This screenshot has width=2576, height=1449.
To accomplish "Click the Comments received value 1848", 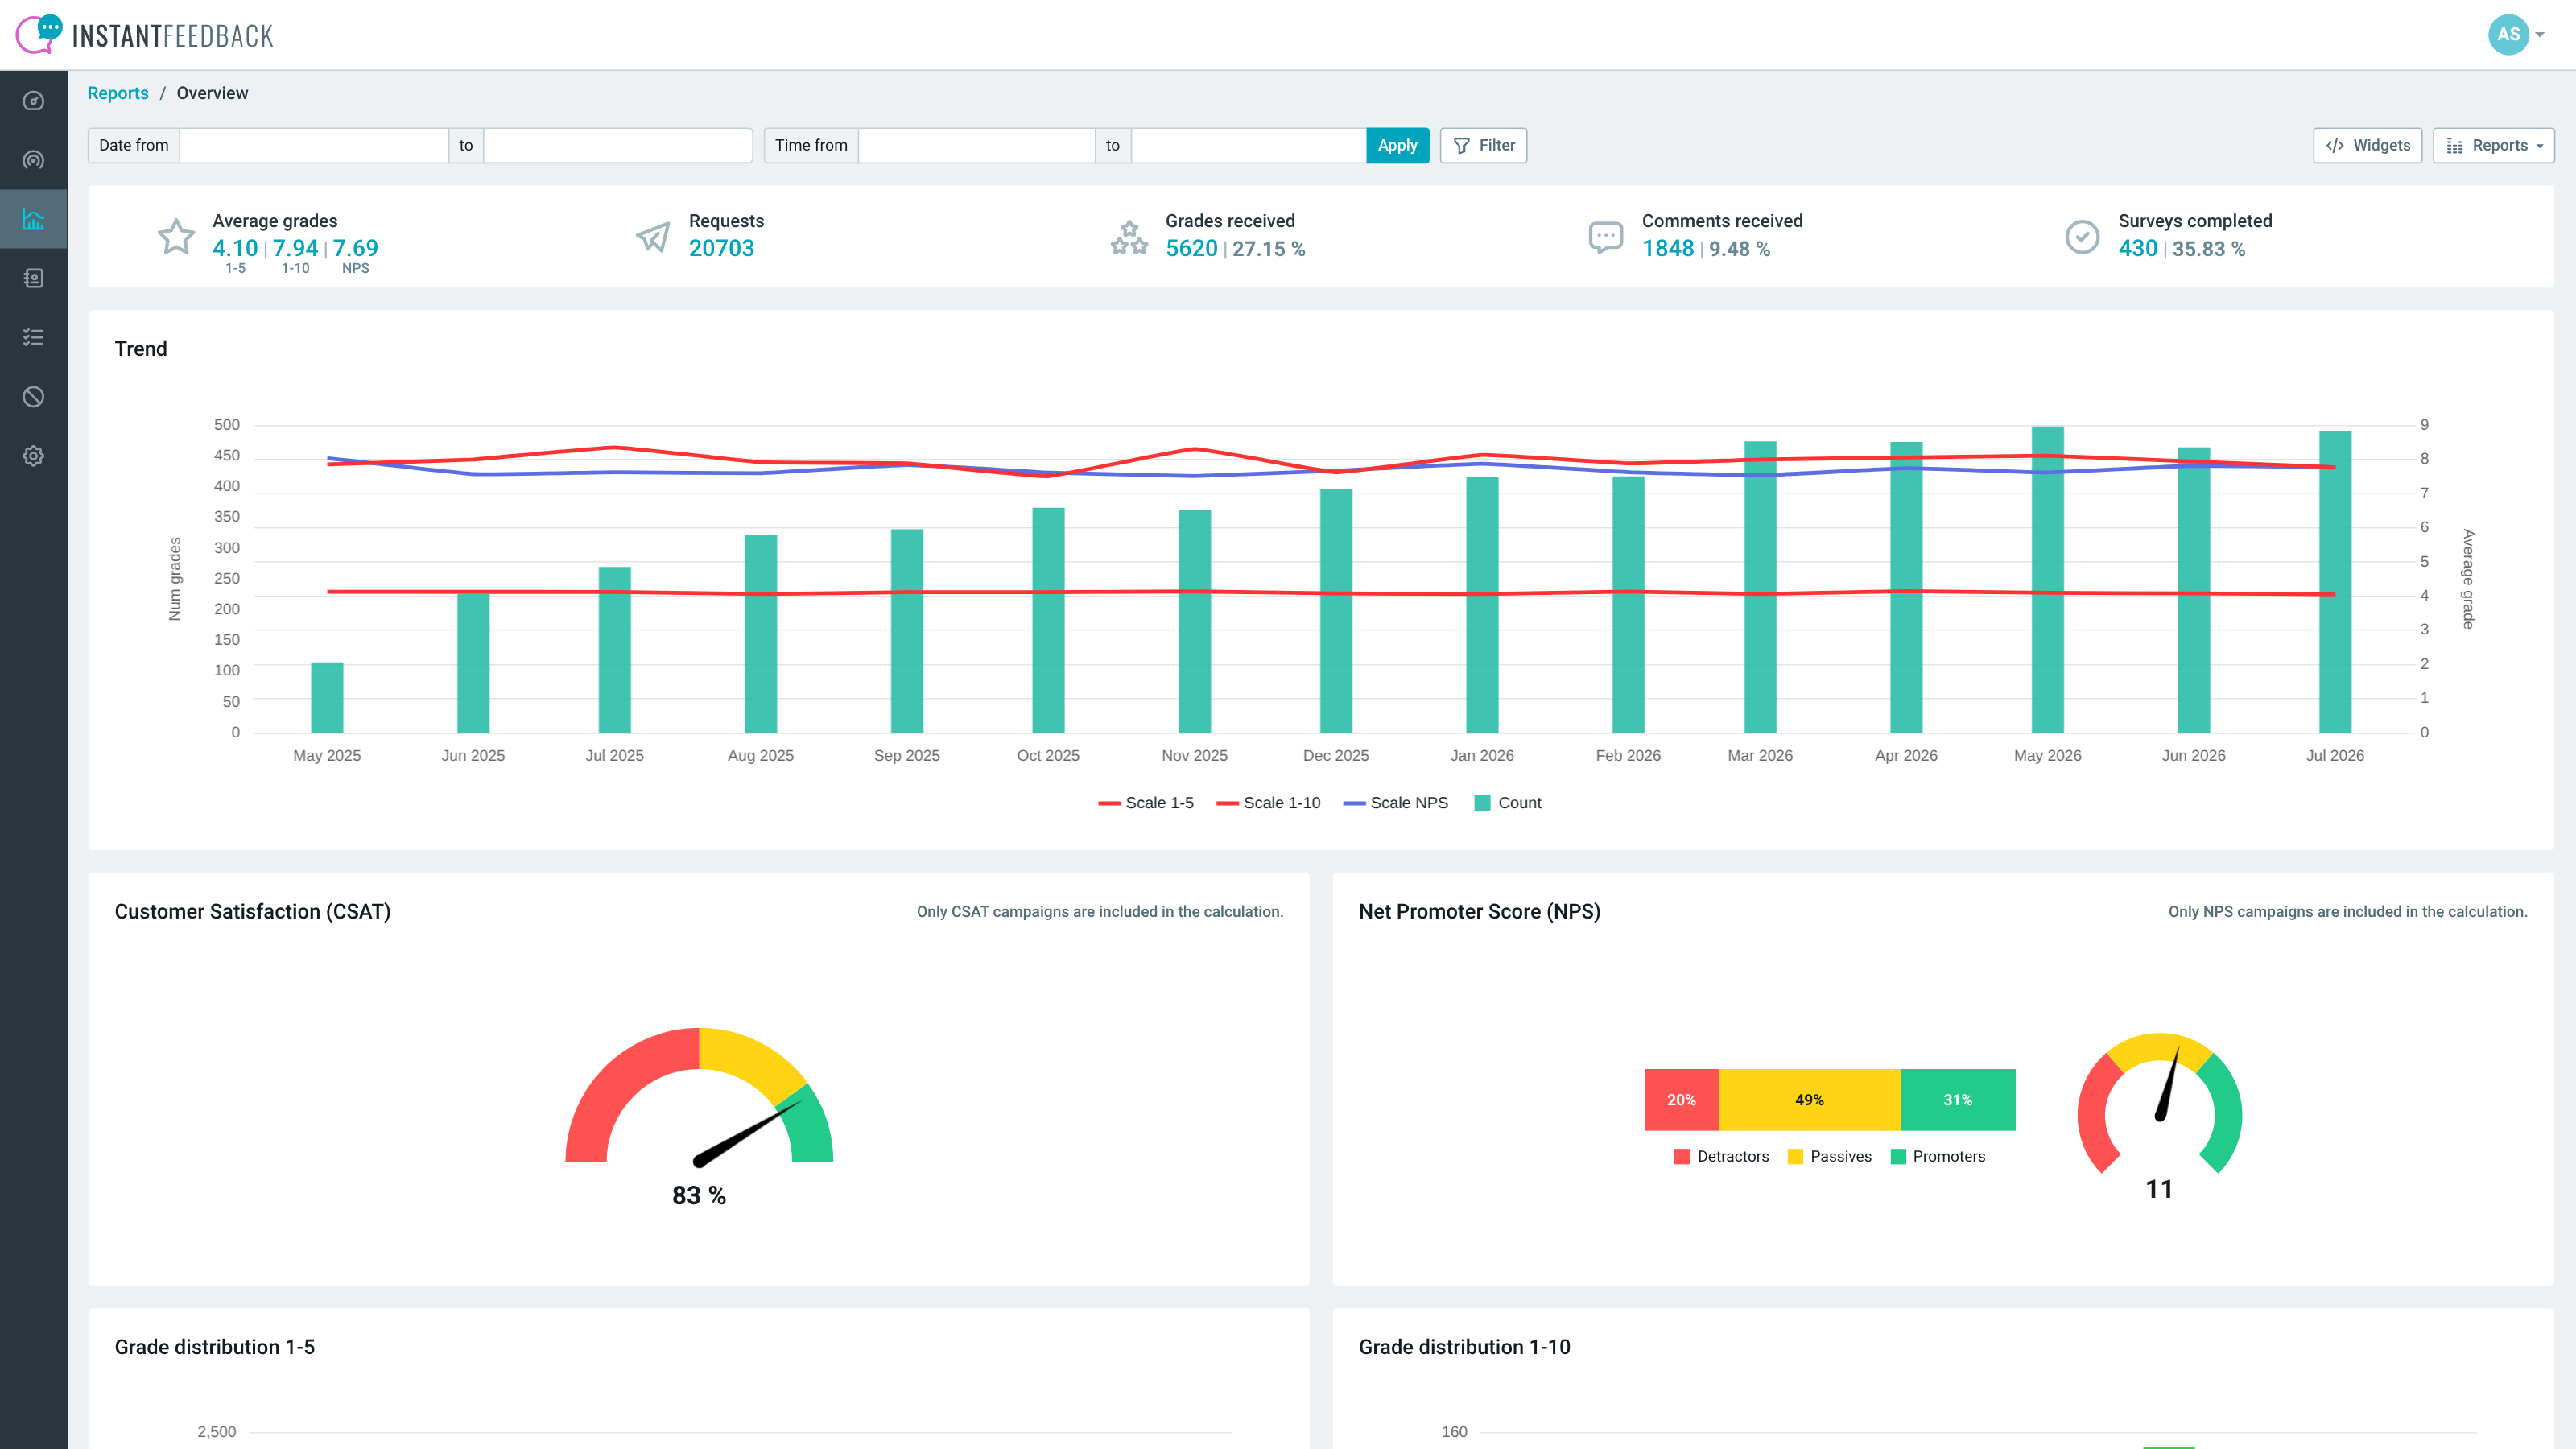I will tap(1668, 248).
